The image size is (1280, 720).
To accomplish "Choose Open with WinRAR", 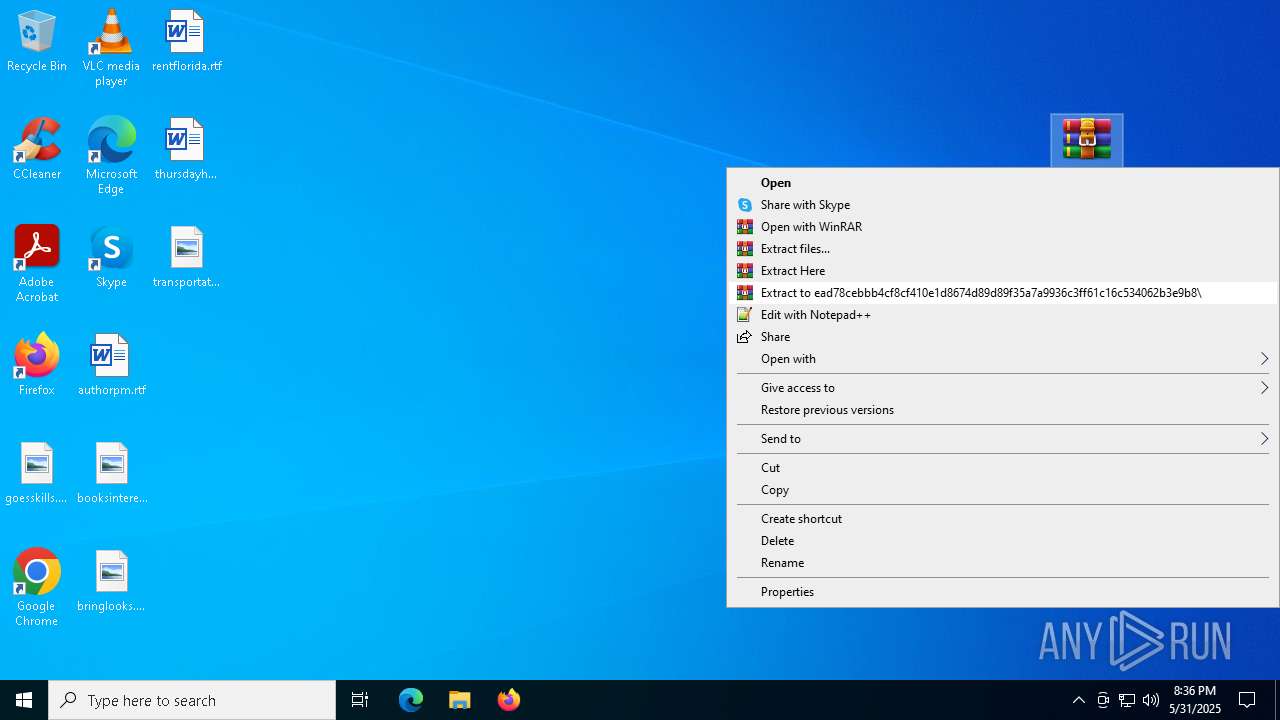I will pos(1002,227).
